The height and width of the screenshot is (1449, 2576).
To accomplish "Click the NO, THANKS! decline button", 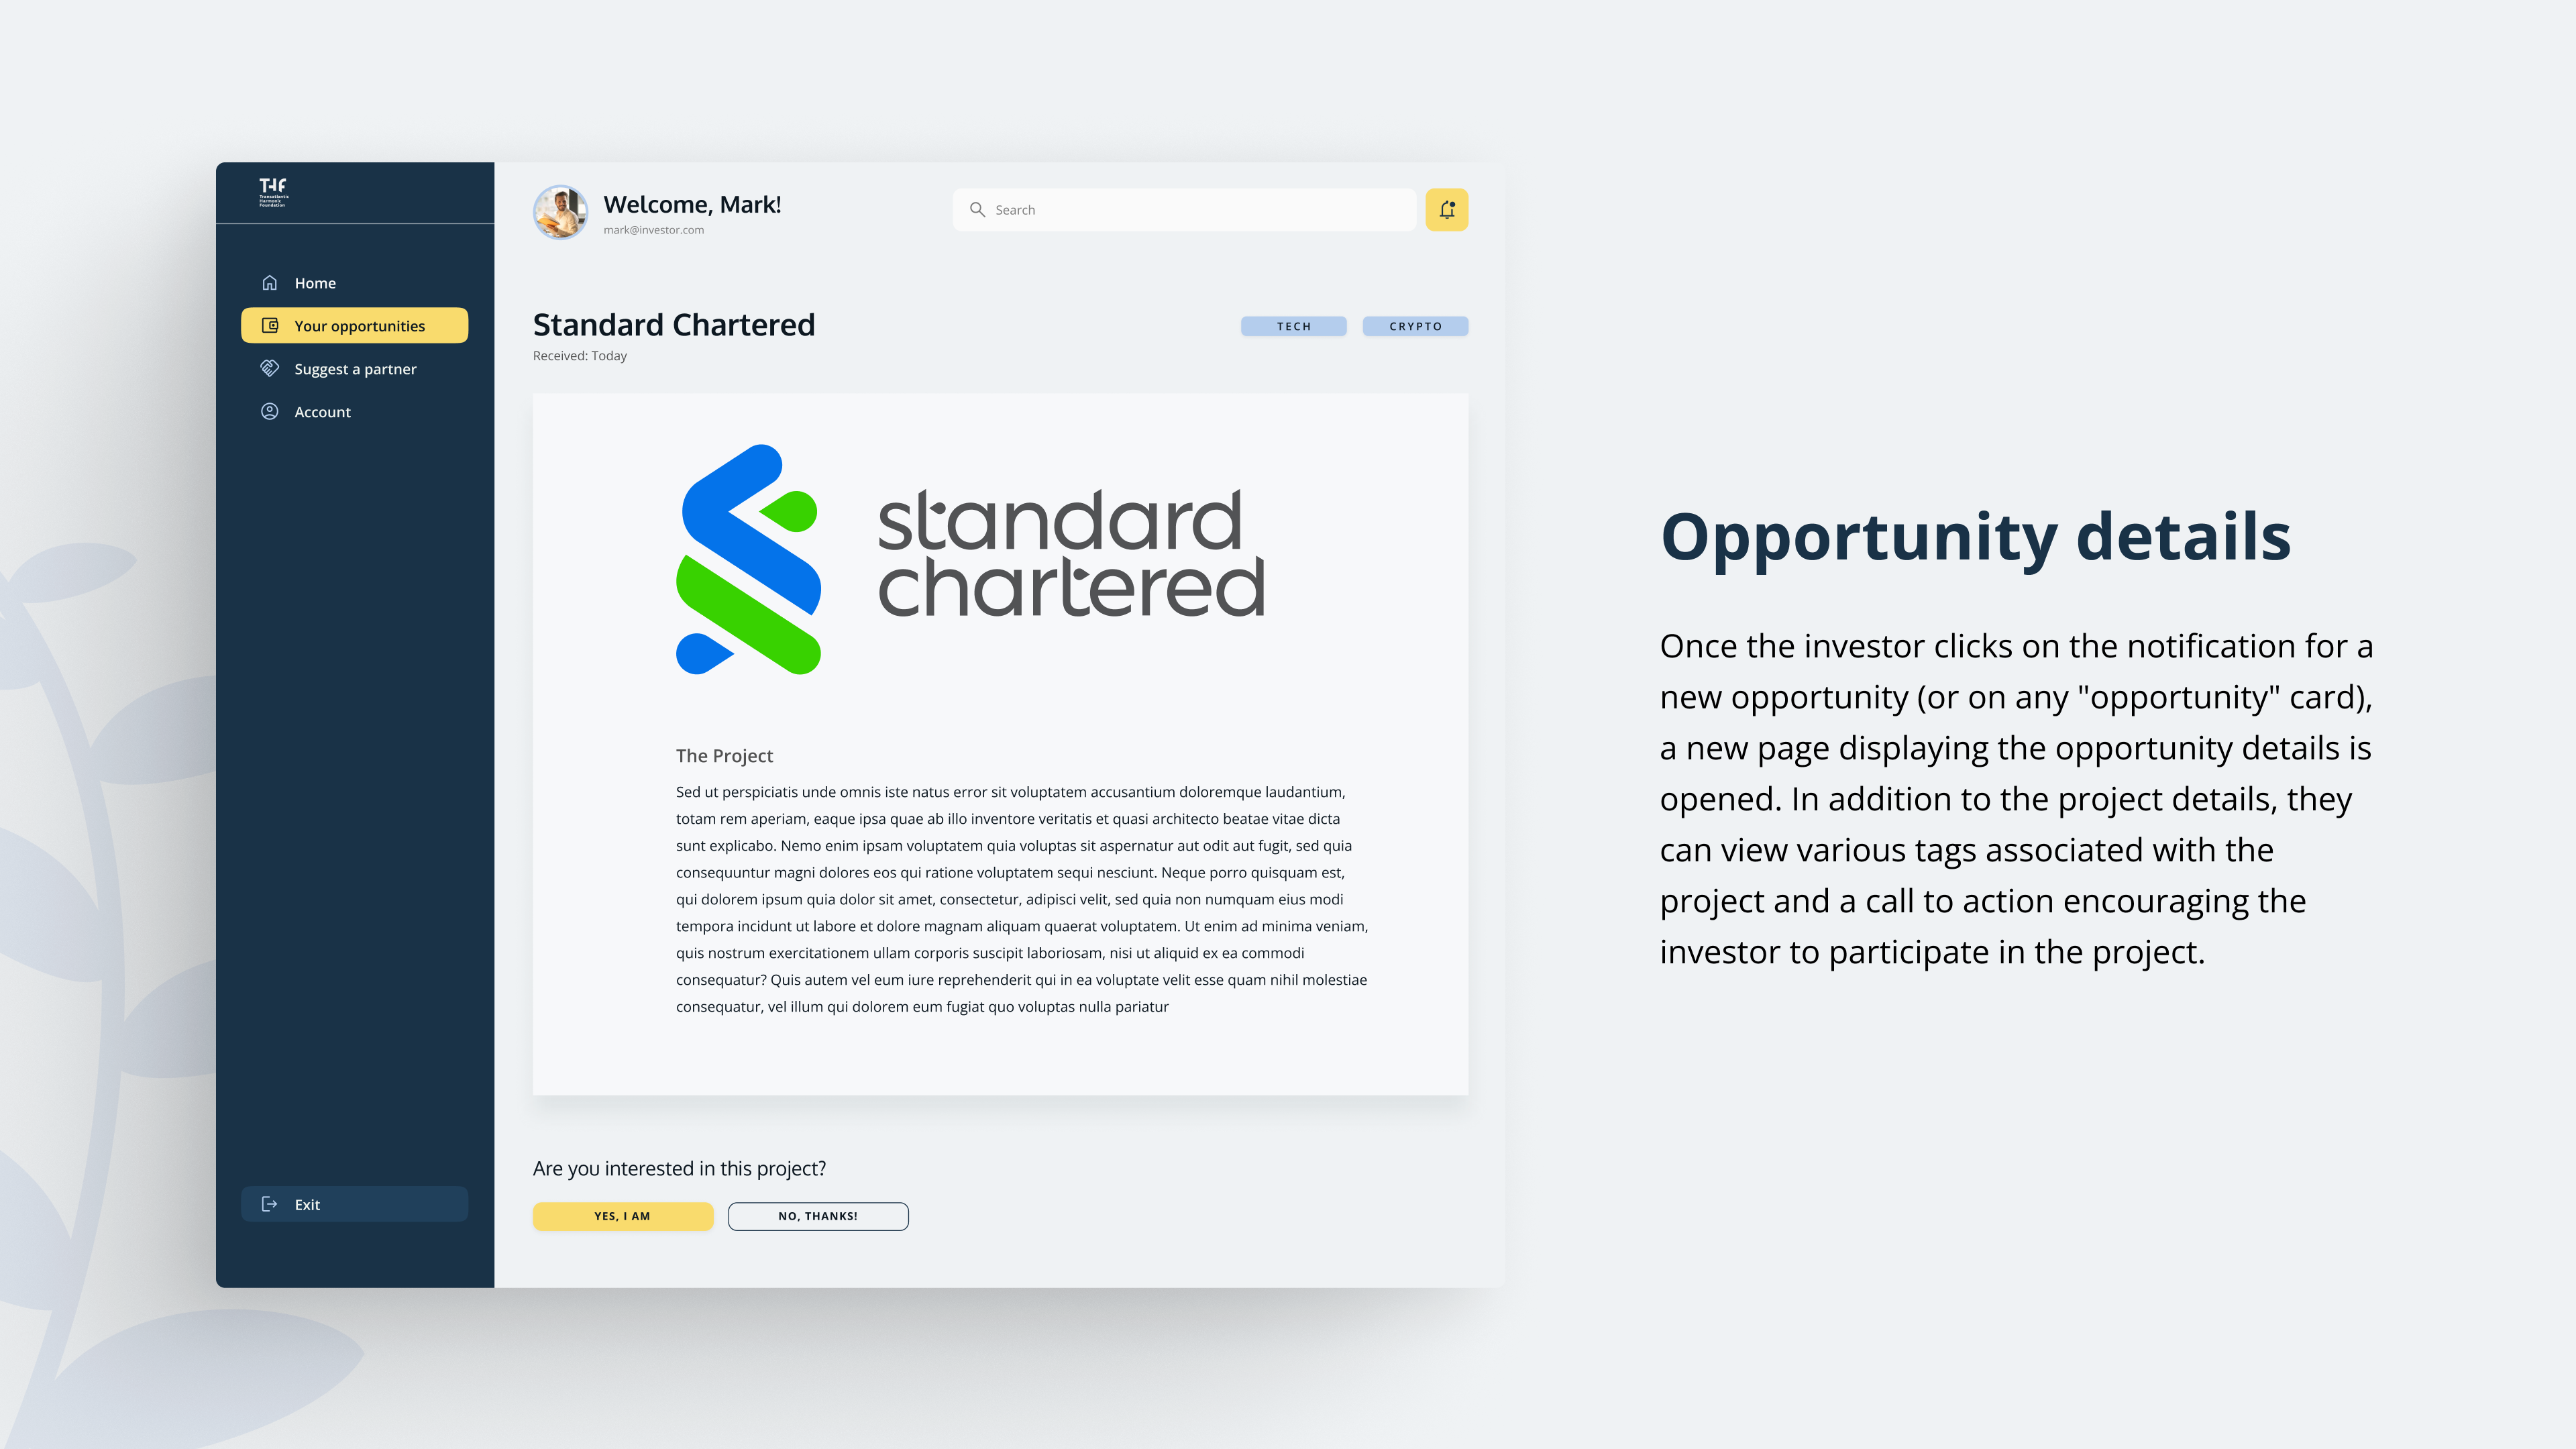I will tap(817, 1216).
